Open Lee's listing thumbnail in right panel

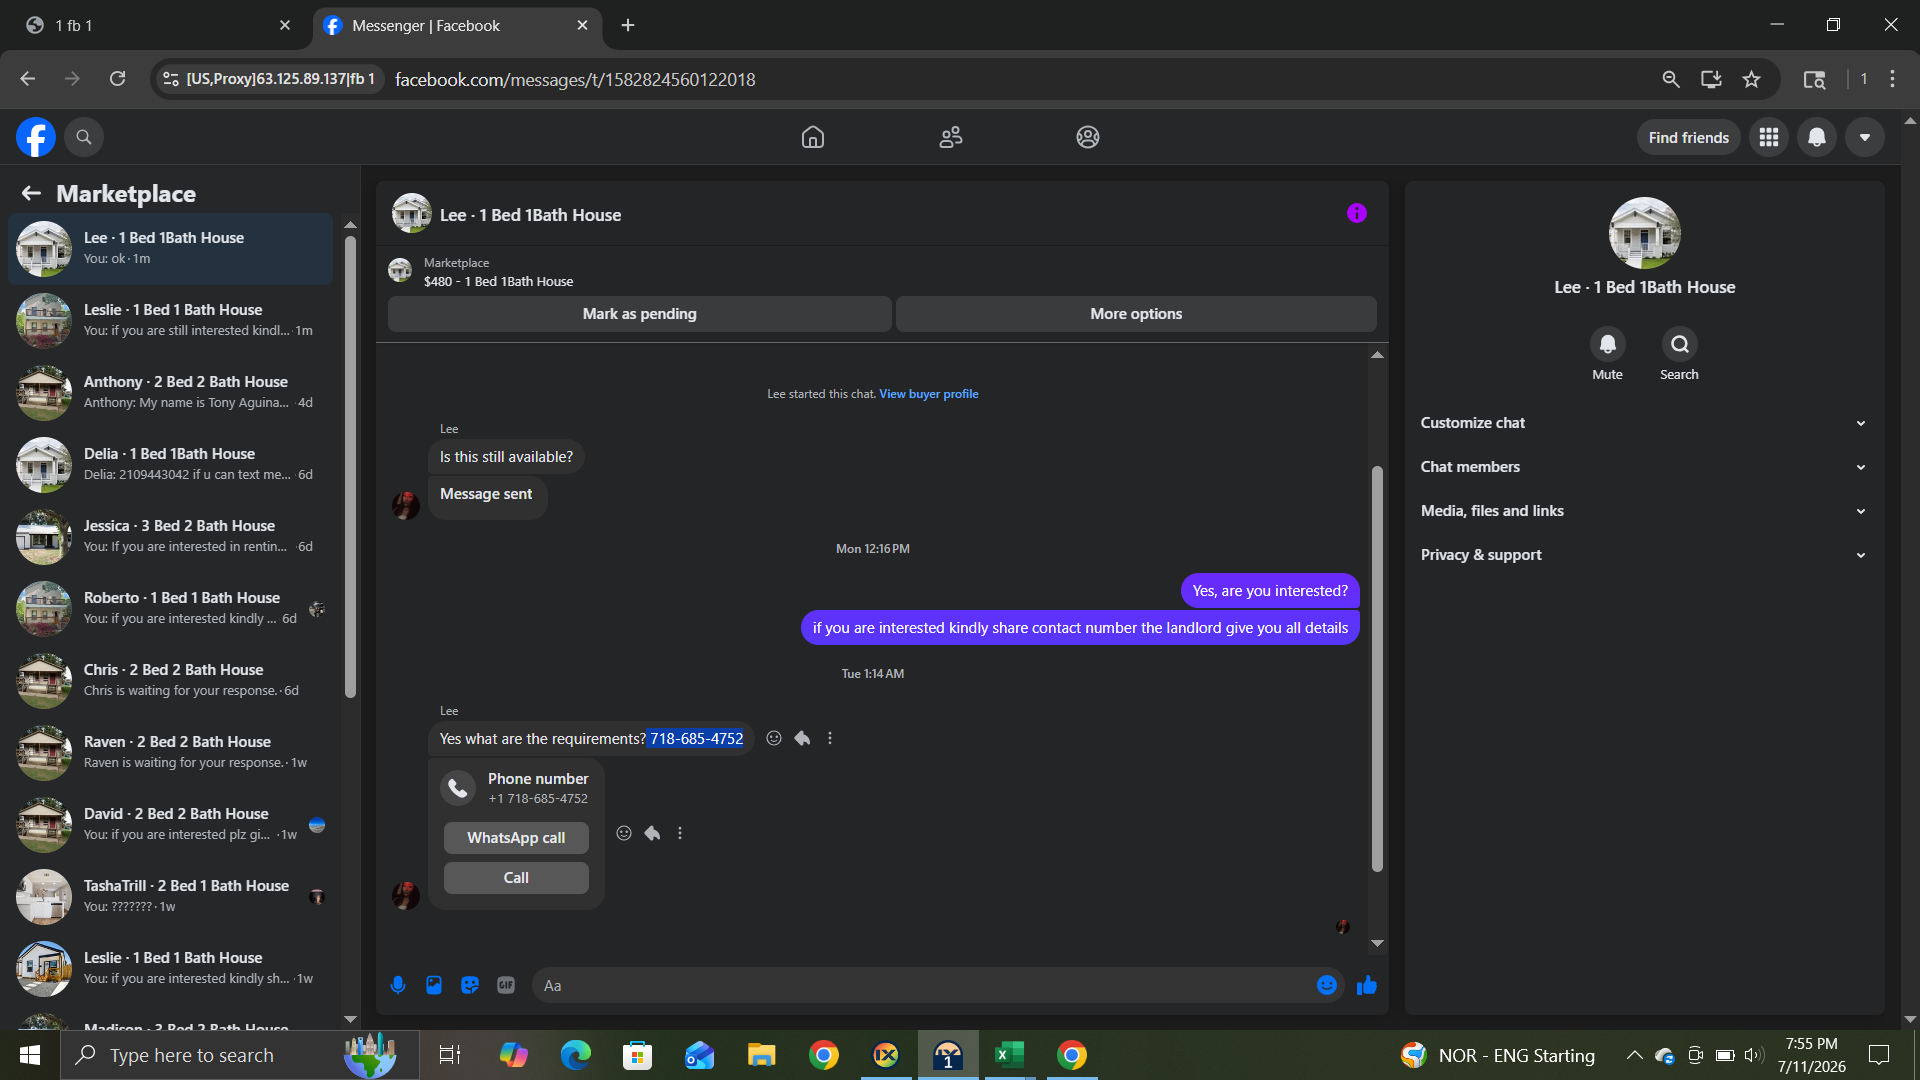tap(1645, 233)
